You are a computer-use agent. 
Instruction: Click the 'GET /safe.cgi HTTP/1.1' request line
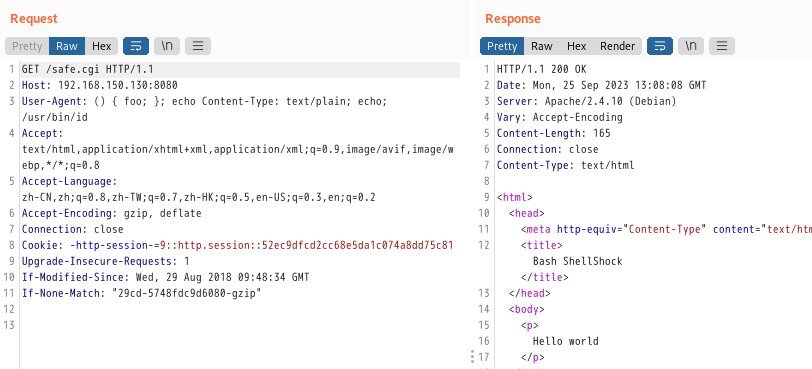(88, 69)
